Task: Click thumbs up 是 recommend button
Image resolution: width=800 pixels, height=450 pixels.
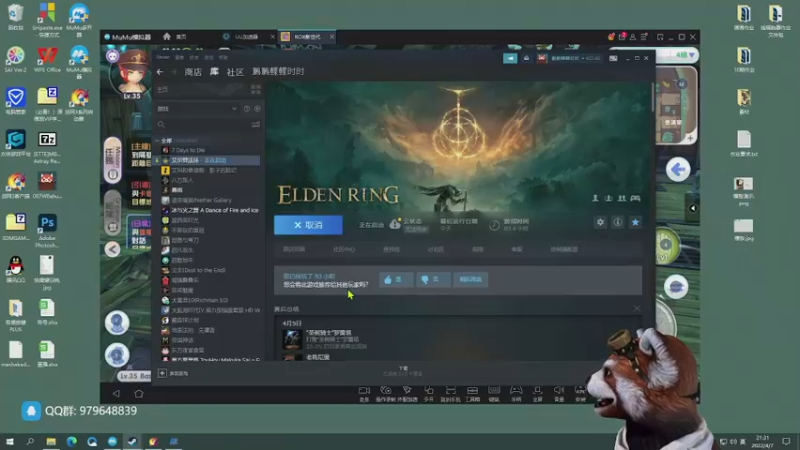Action: 396,280
